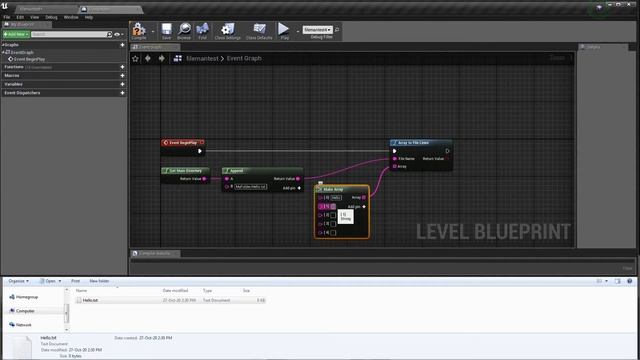
Task: Open the Edit menu
Action: 20,17
